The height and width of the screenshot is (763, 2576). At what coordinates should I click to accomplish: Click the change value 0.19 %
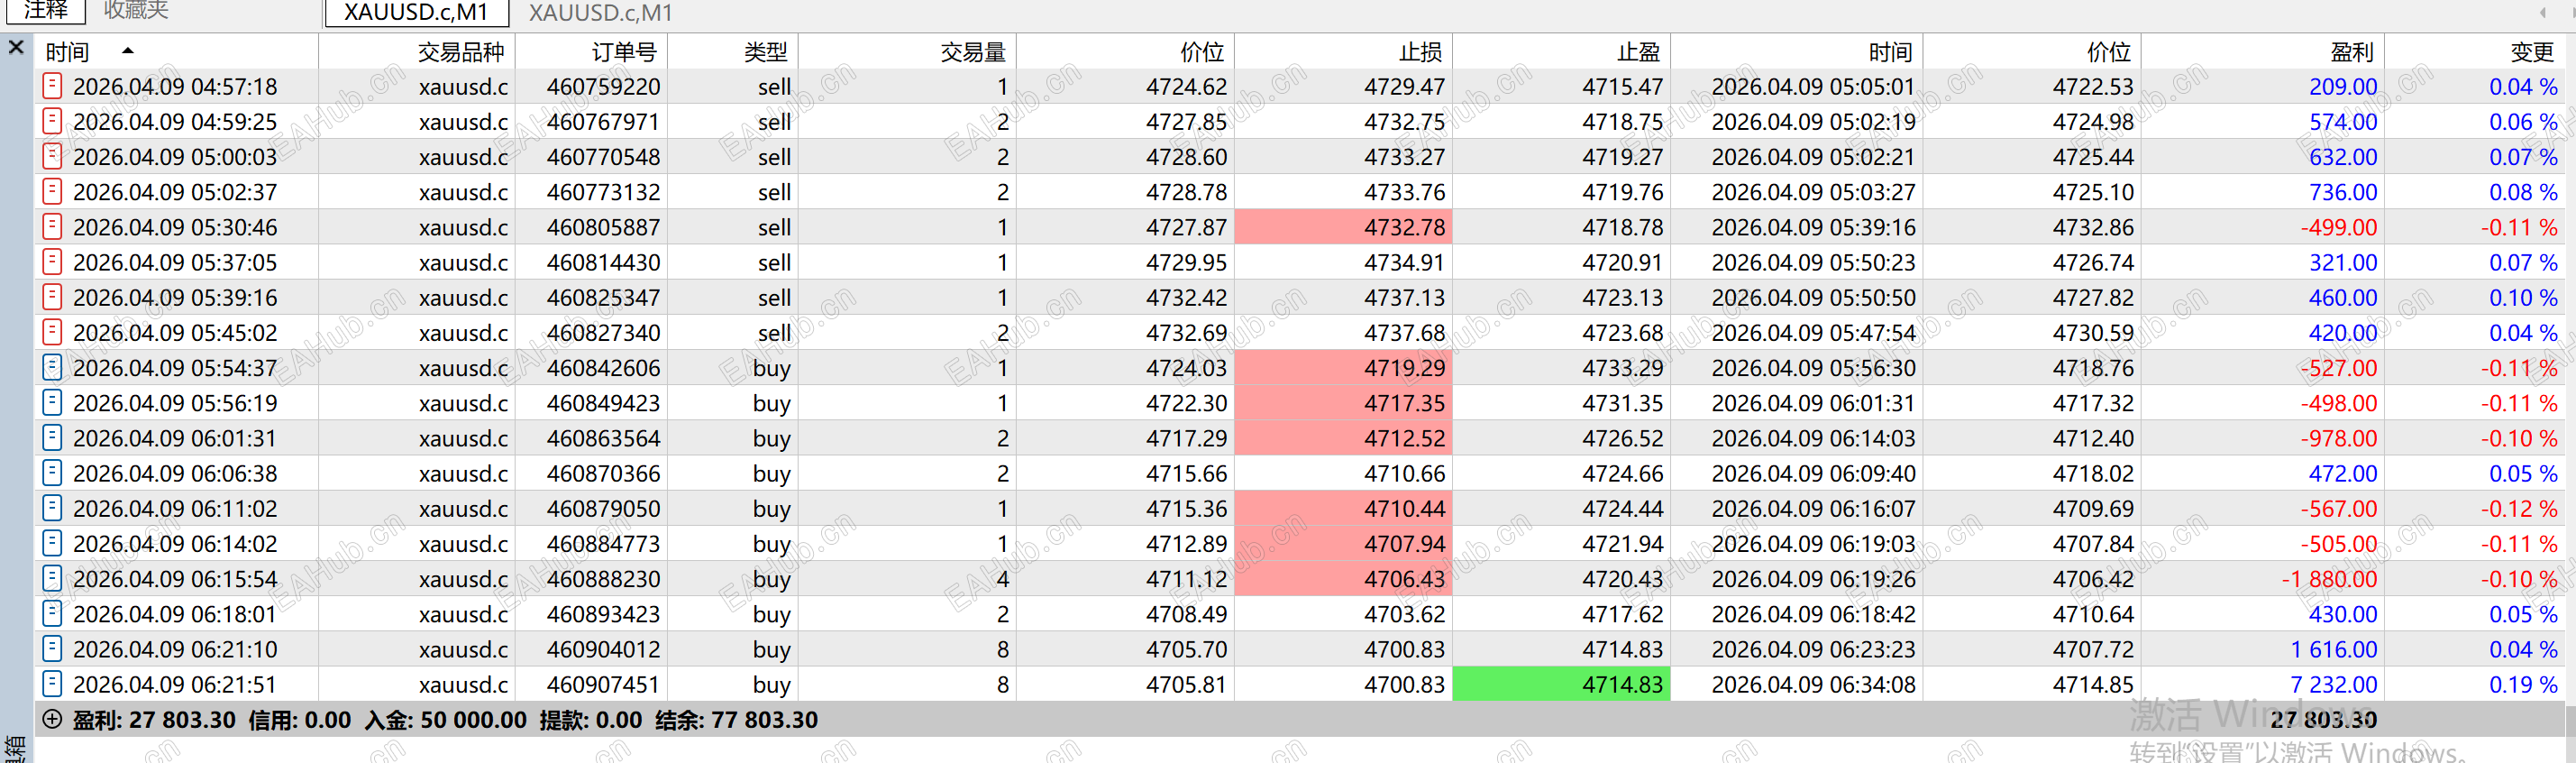point(2523,684)
